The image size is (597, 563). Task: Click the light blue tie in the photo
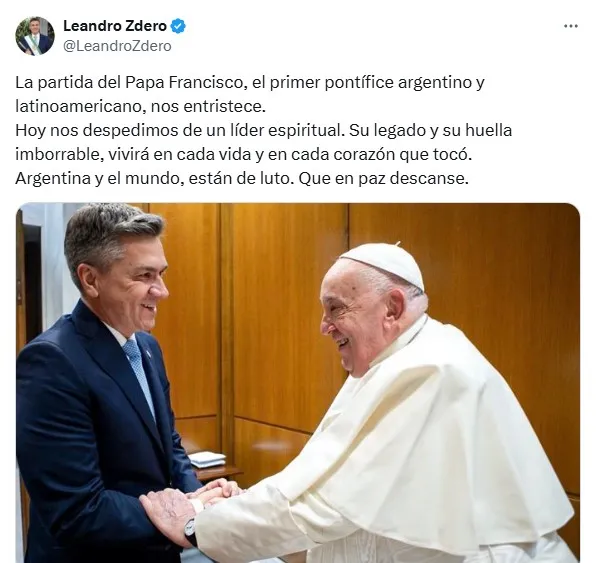tap(140, 374)
